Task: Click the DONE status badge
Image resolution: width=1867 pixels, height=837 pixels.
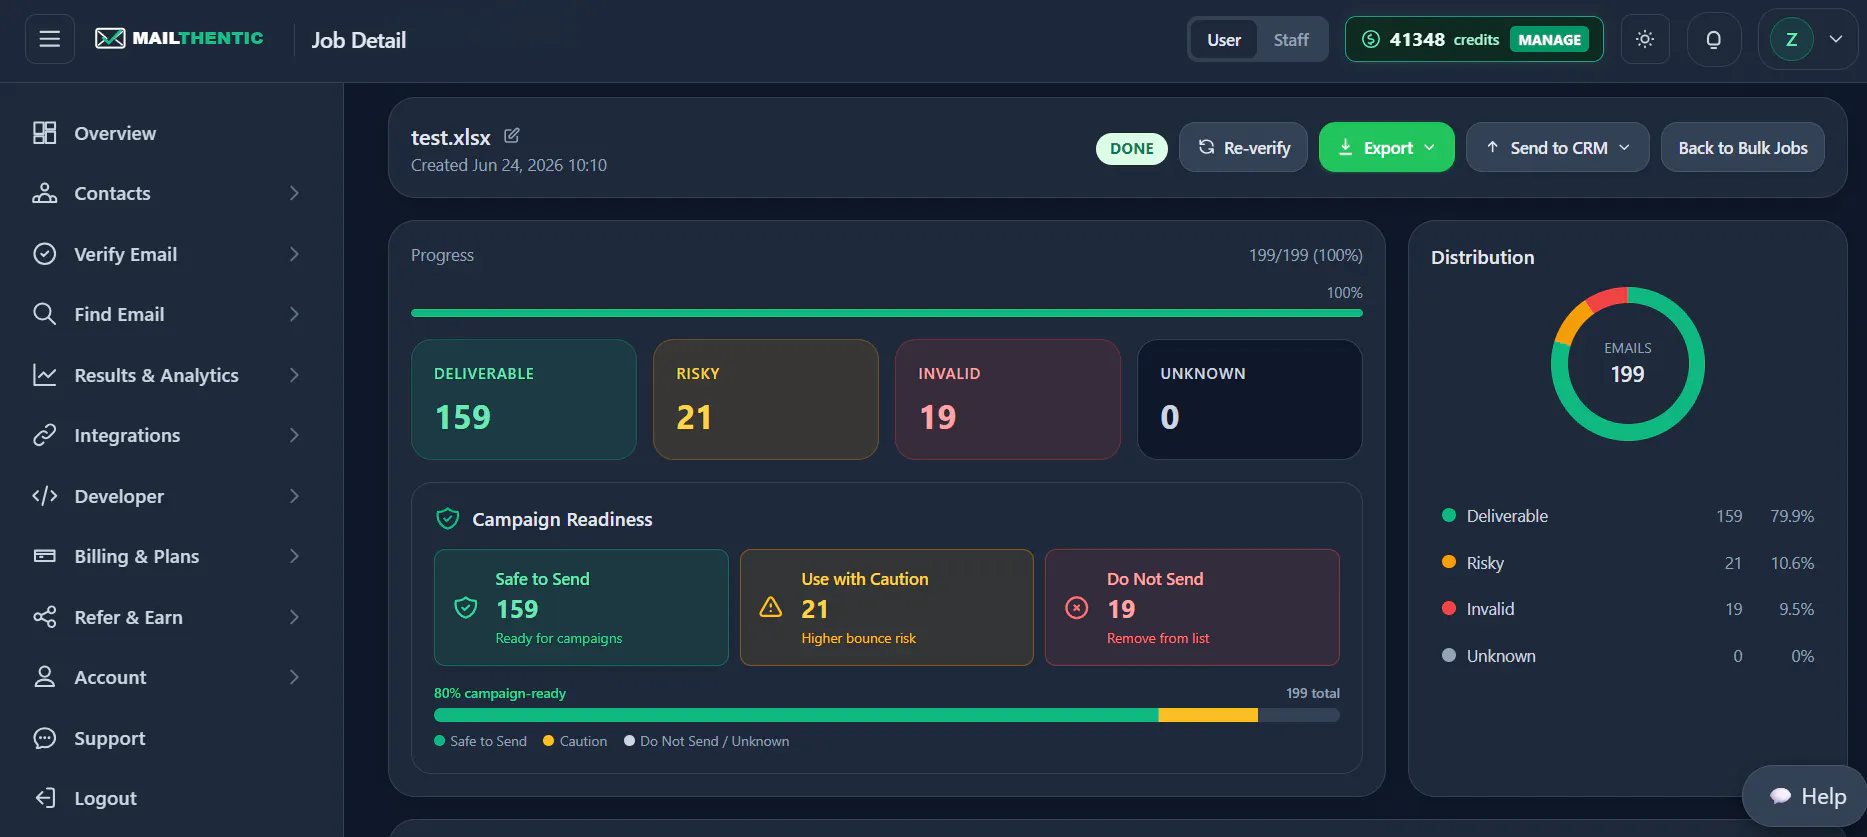Action: (x=1132, y=148)
